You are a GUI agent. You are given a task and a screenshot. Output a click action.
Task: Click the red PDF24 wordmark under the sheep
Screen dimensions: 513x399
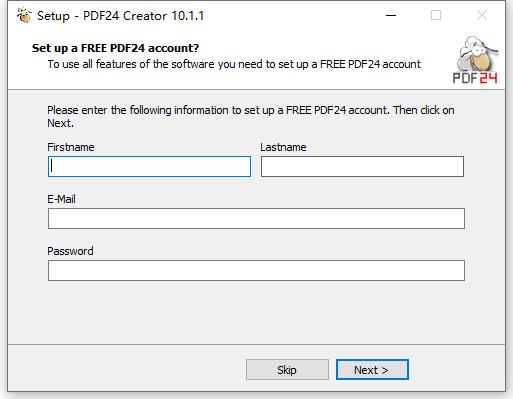pyautogui.click(x=475, y=78)
